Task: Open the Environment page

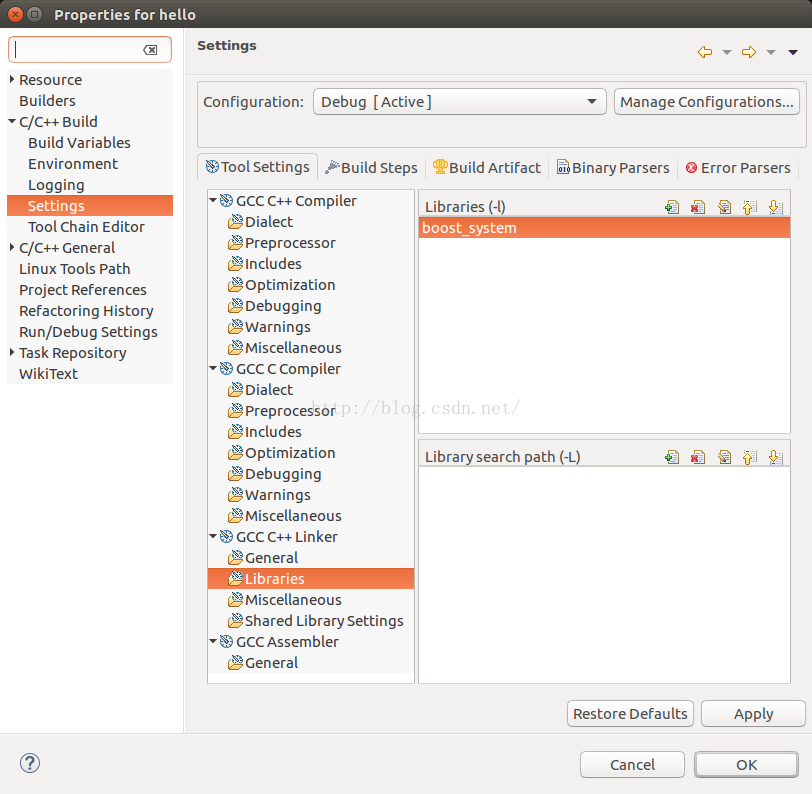Action: point(73,164)
